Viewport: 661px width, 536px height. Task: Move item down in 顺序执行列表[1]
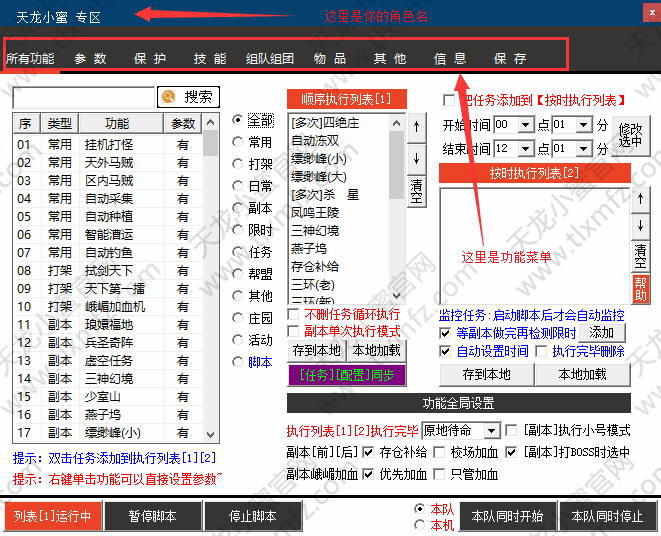tap(416, 158)
